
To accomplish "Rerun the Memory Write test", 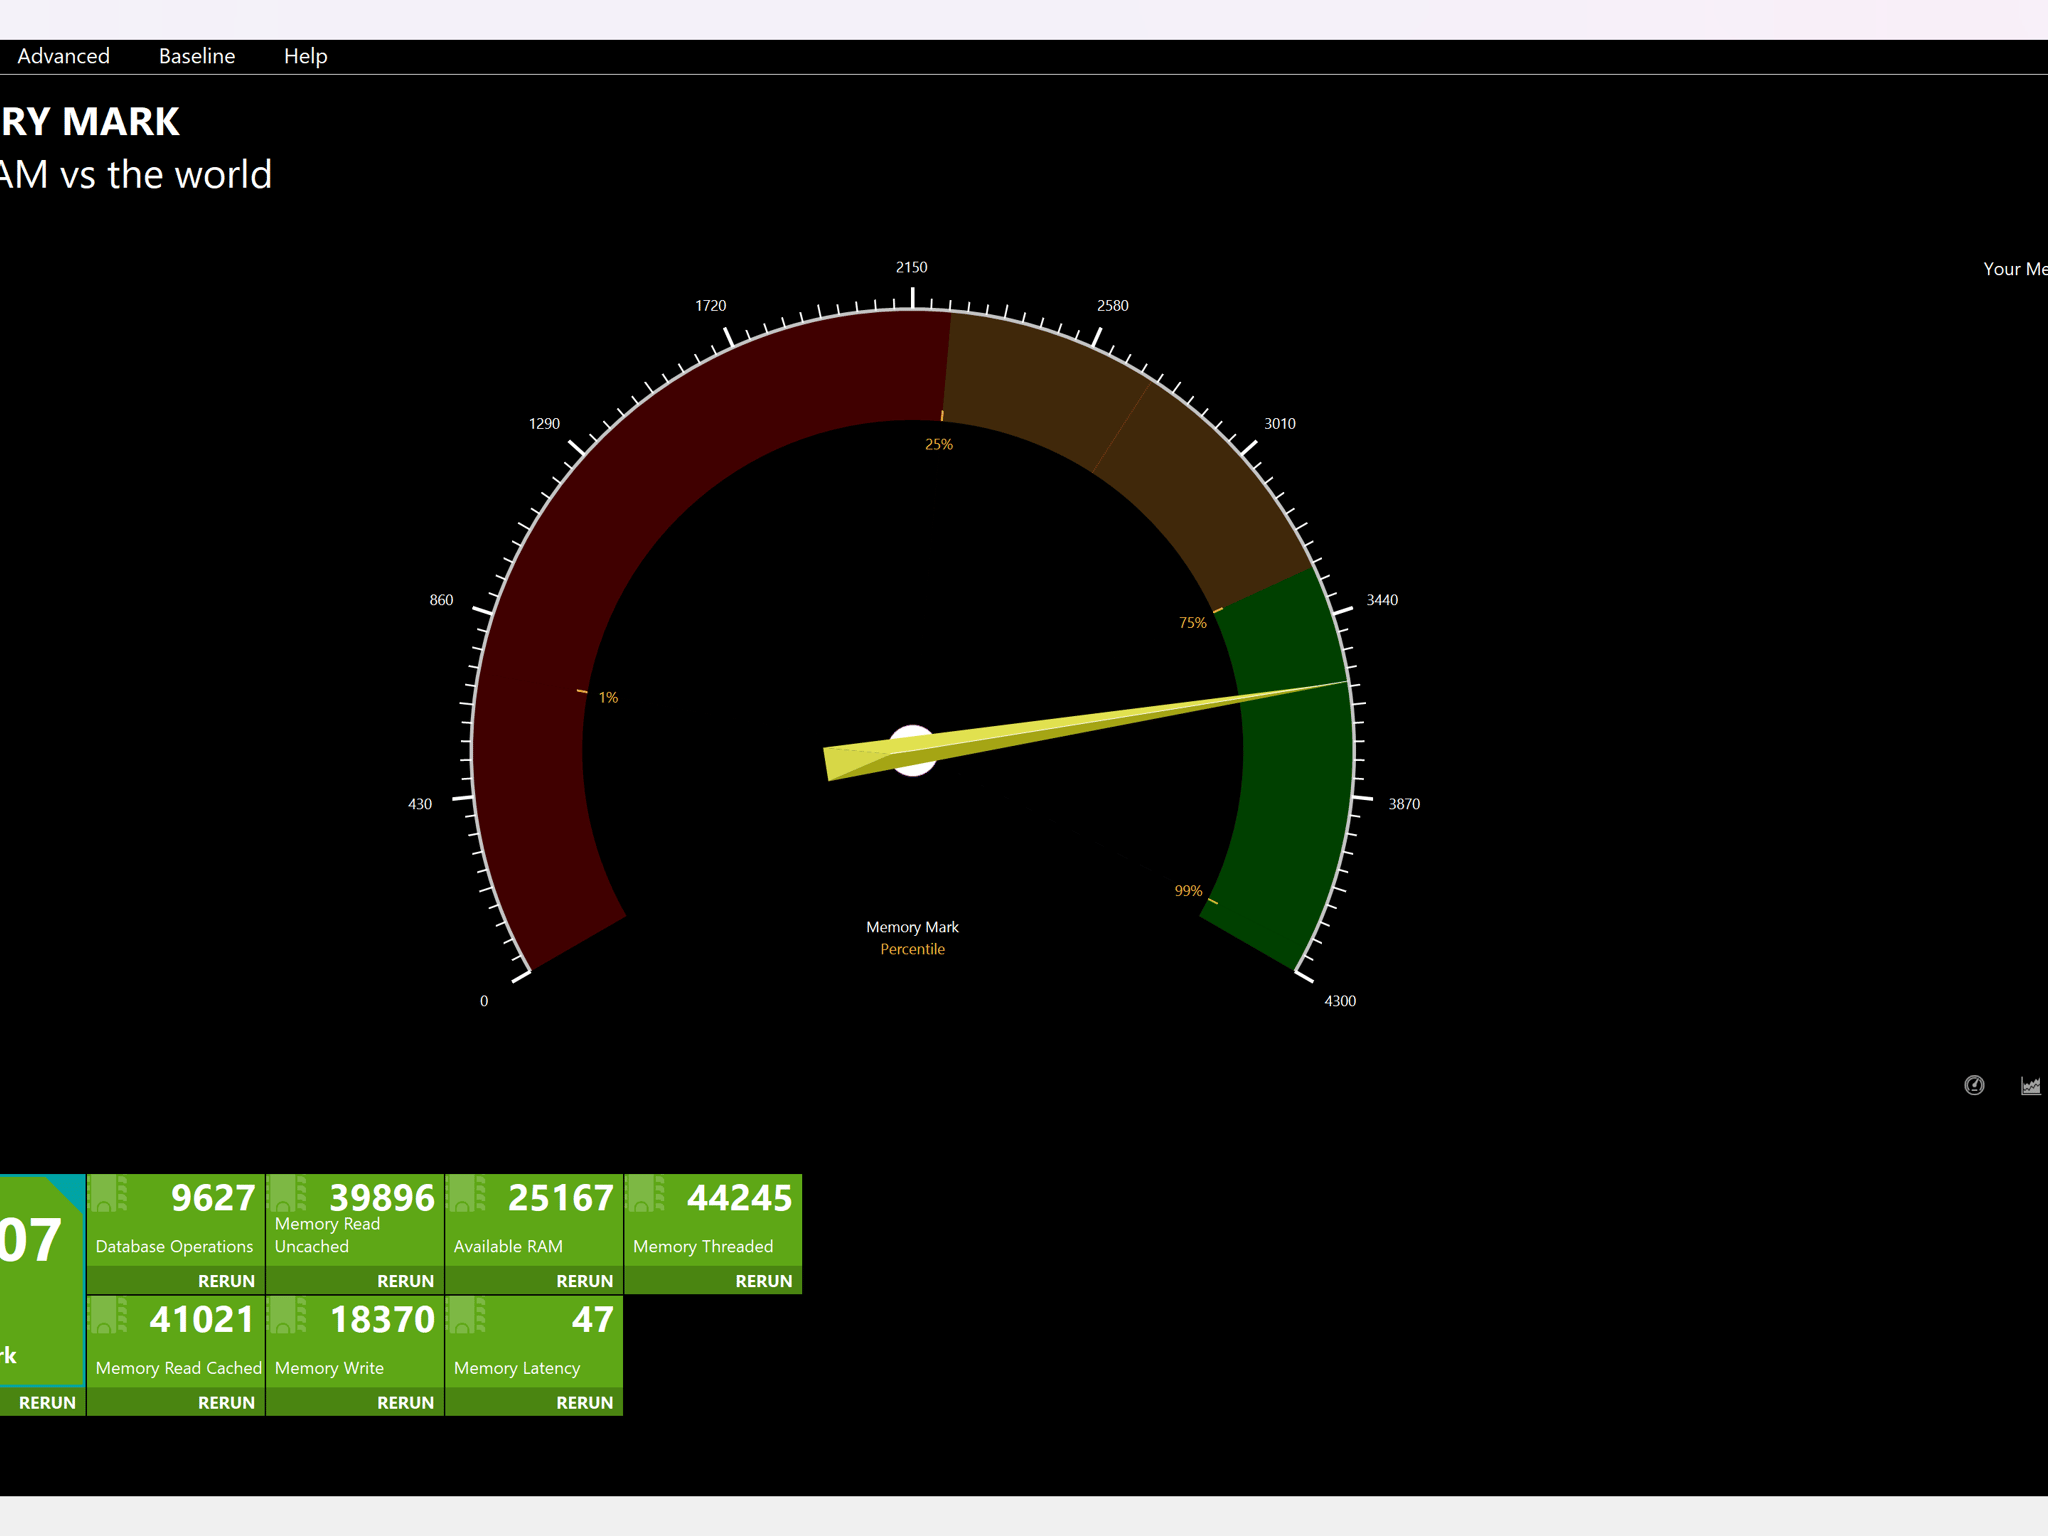I will pyautogui.click(x=405, y=1403).
